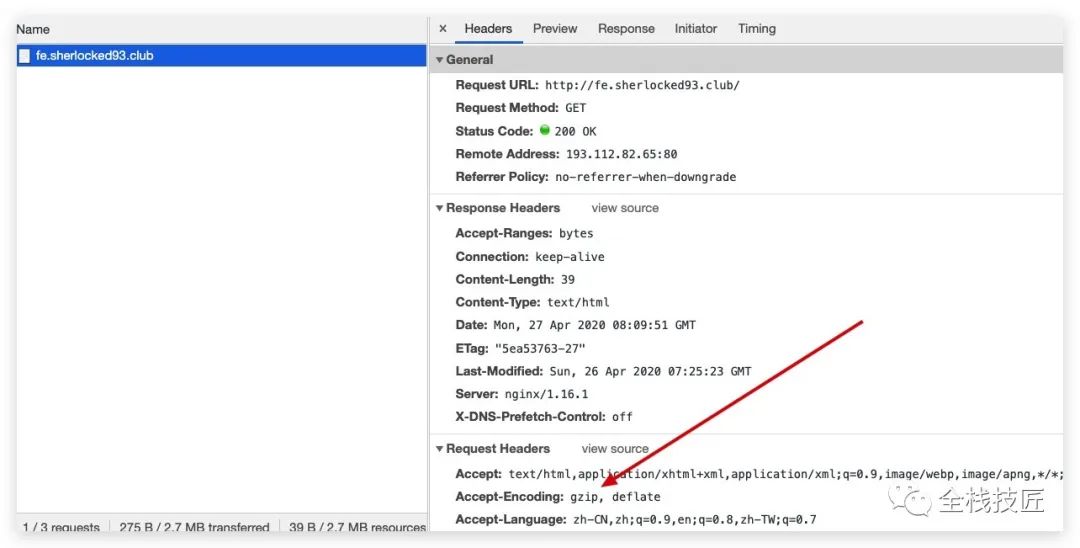Click the Request URL value
The height and width of the screenshot is (548, 1080).
[642, 85]
